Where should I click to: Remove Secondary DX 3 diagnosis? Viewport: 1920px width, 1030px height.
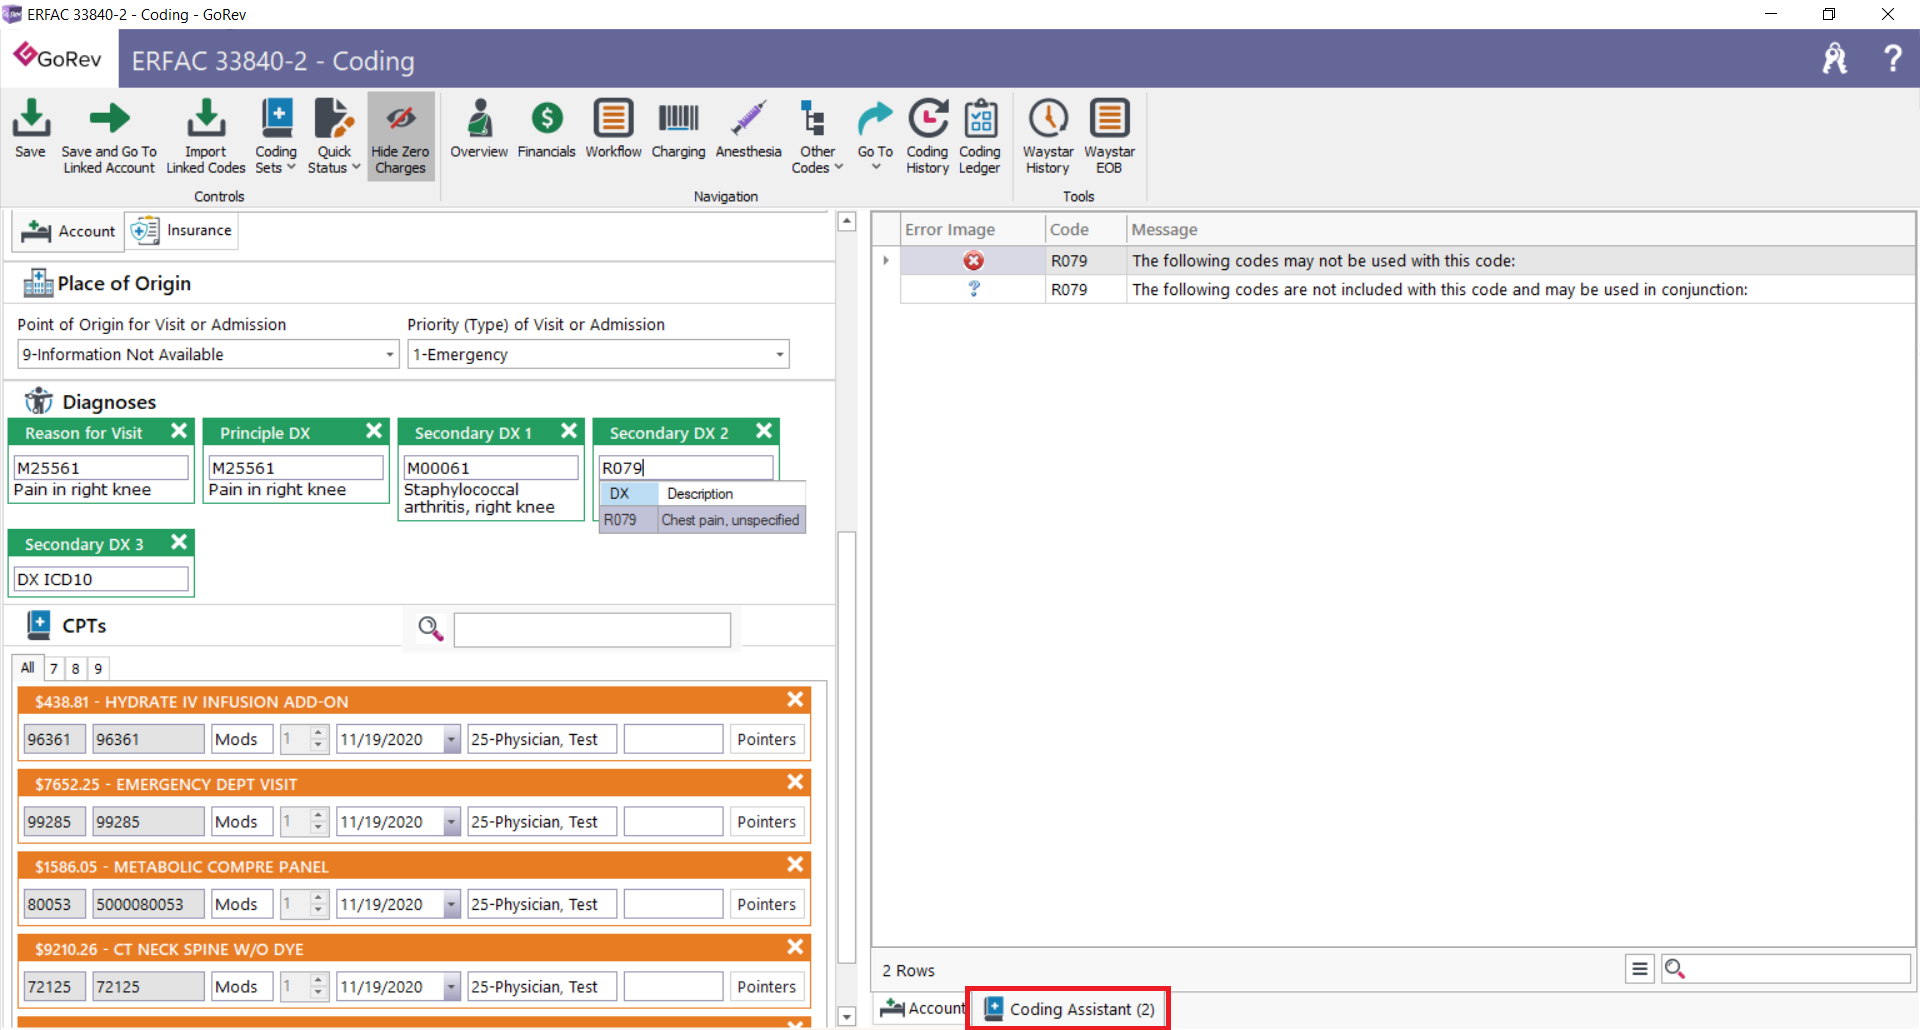179,542
